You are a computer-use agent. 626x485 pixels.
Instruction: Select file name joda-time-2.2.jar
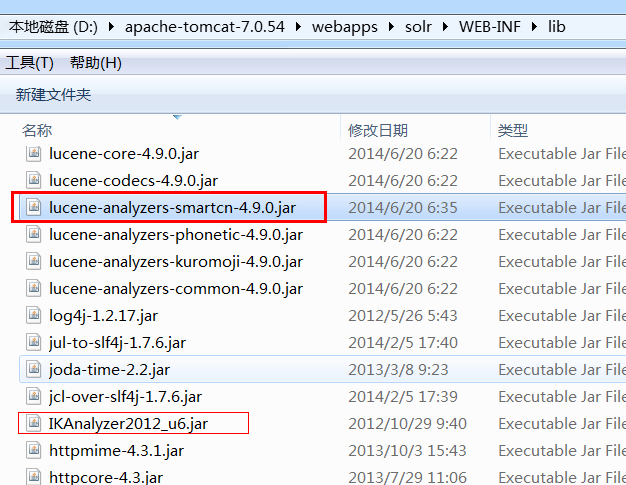click(x=109, y=370)
